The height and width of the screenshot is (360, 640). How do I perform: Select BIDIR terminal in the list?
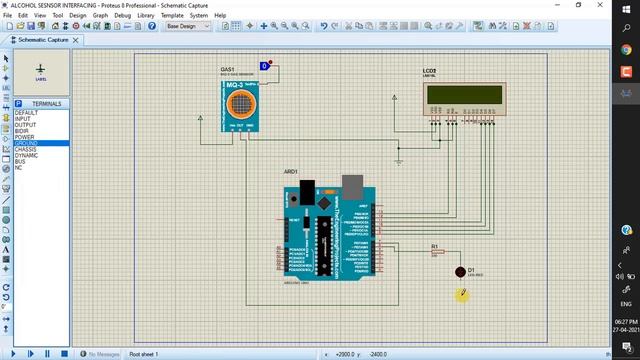point(41,131)
